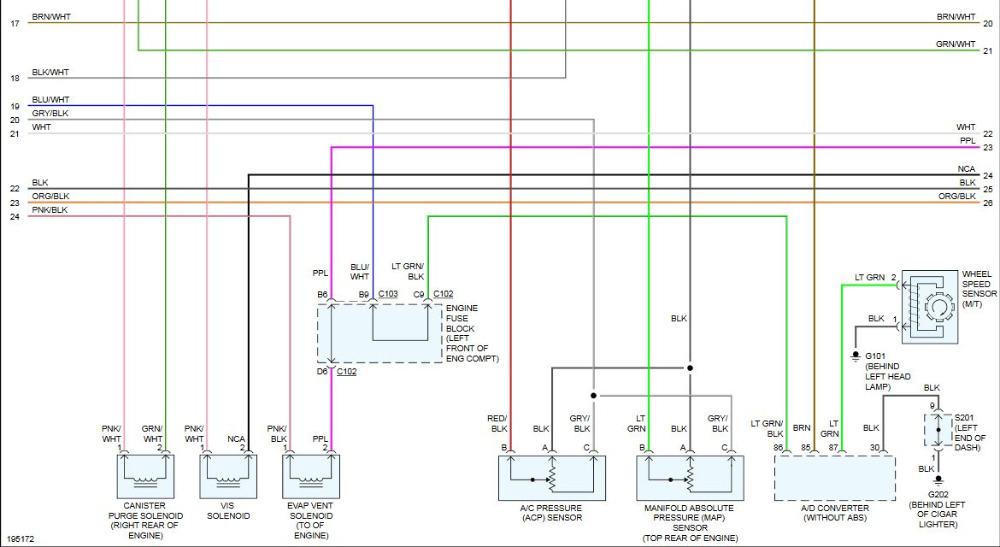Click the A/D Converter dashed box
The image size is (1000, 547).
[x=835, y=478]
